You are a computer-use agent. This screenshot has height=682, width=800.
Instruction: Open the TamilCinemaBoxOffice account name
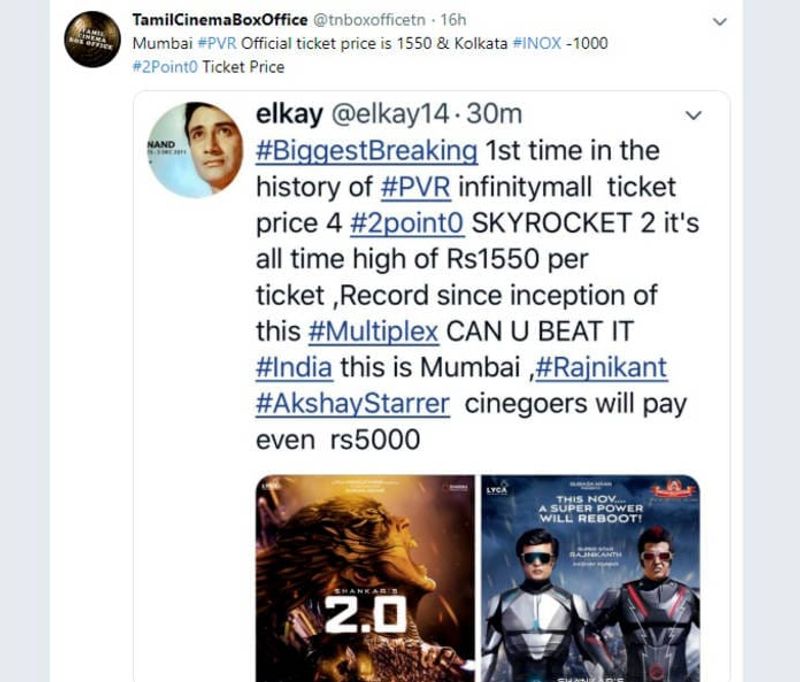220,20
